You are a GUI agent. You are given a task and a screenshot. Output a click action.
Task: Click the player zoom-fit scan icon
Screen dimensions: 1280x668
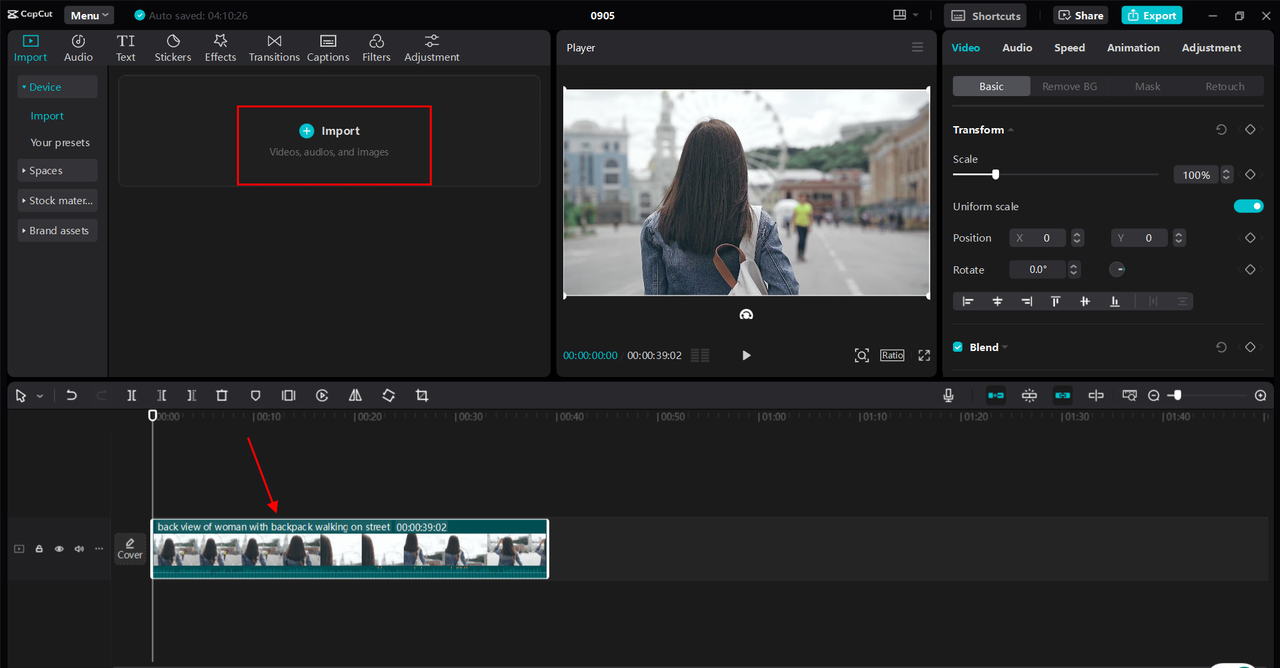pyautogui.click(x=861, y=355)
